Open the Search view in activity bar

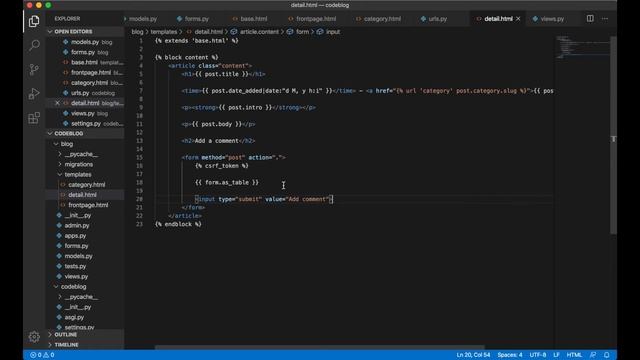[x=34, y=45]
